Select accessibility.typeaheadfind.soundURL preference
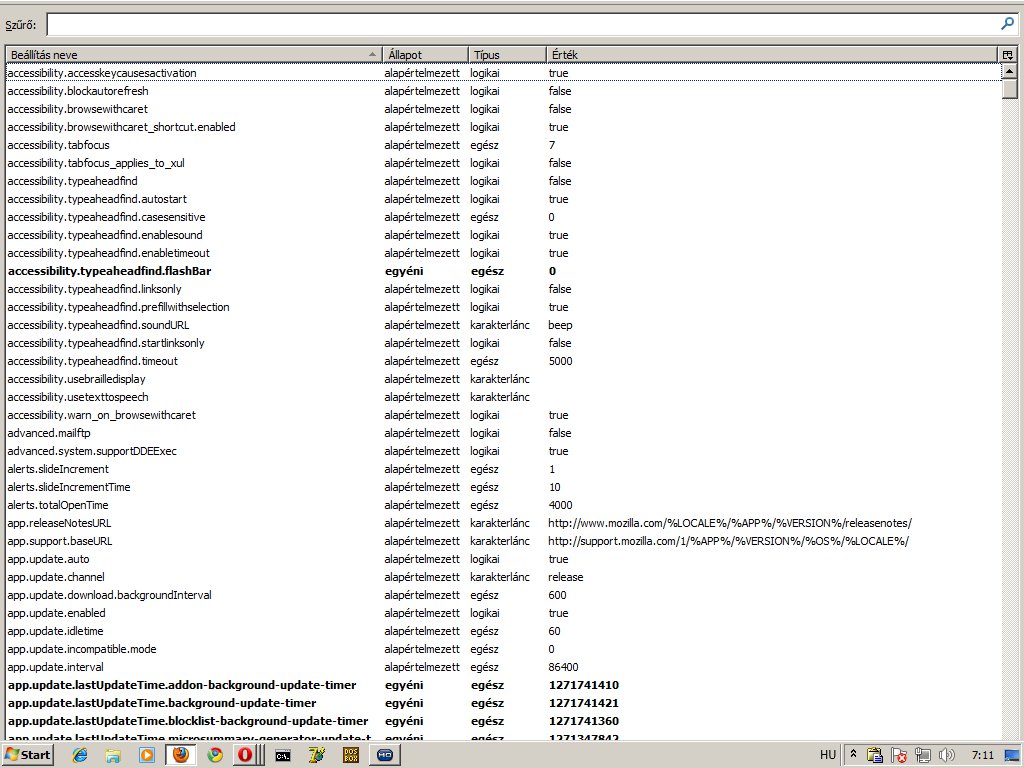The image size is (1024, 768). pyautogui.click(x=503, y=325)
